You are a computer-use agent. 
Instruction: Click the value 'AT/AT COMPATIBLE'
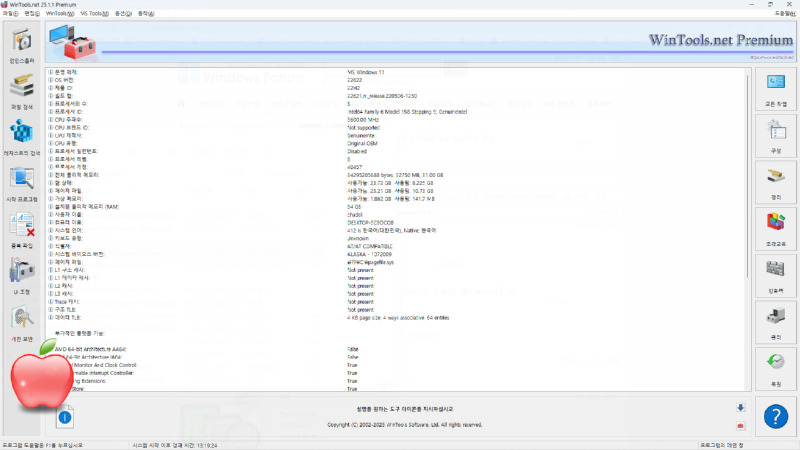(x=370, y=246)
